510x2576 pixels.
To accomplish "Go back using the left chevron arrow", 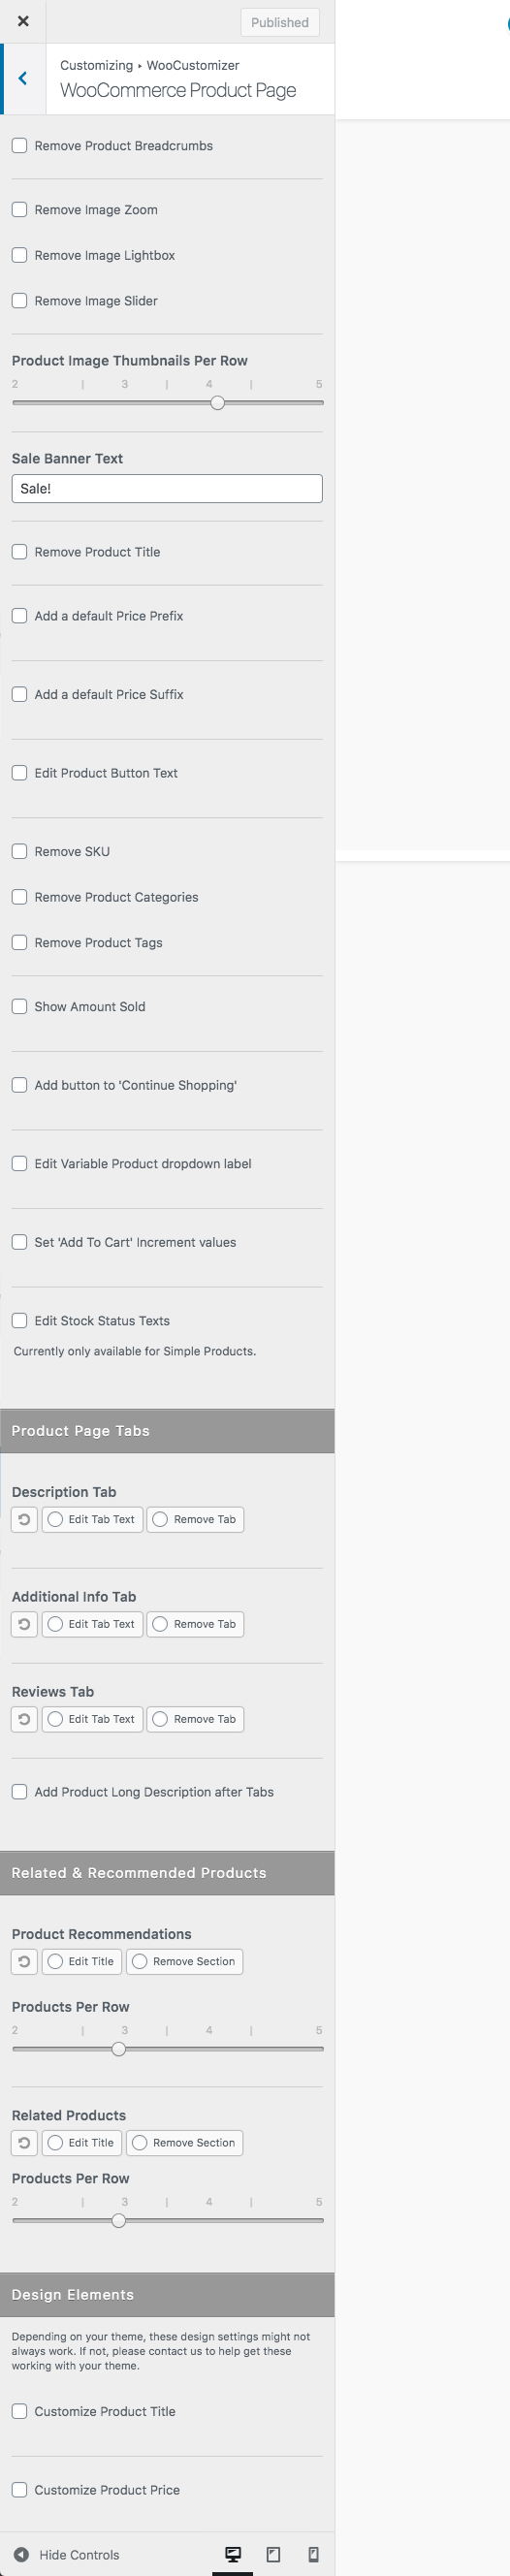I will coord(23,78).
